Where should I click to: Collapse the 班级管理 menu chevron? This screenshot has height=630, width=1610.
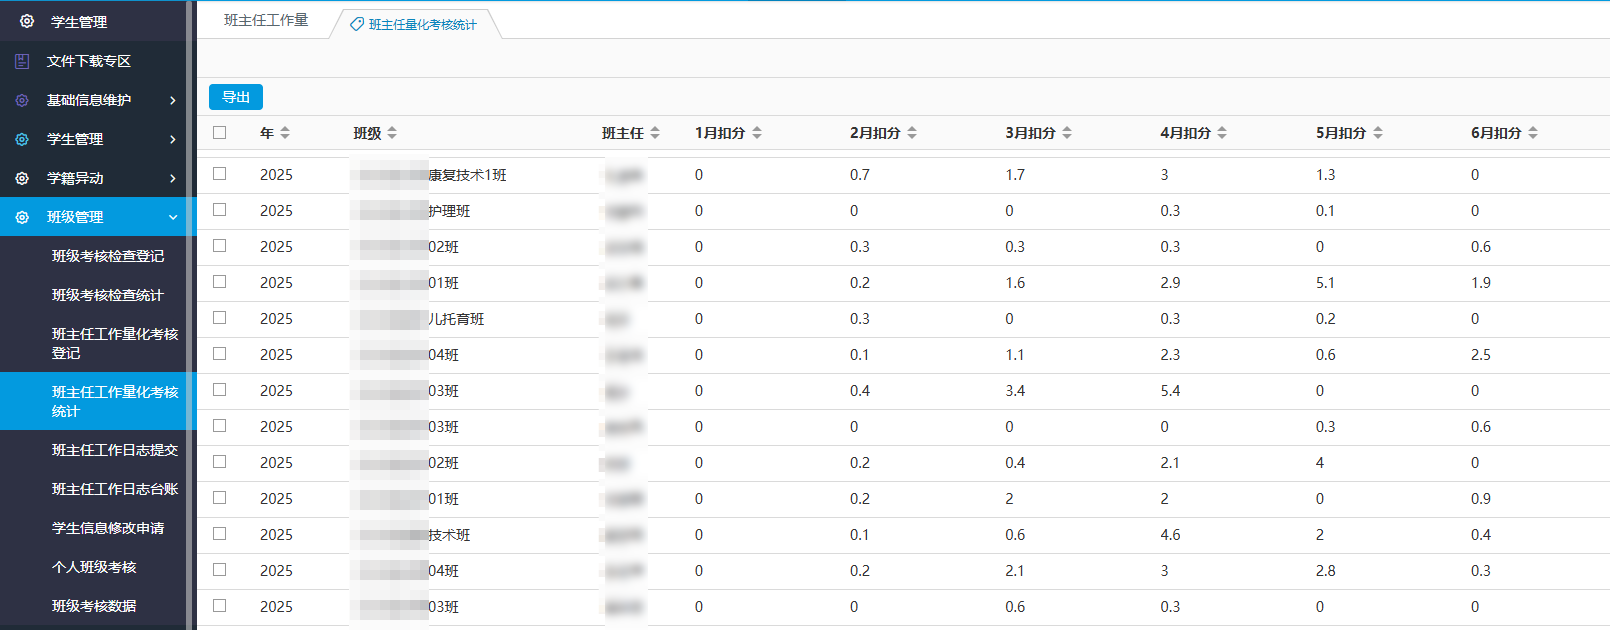pos(173,217)
